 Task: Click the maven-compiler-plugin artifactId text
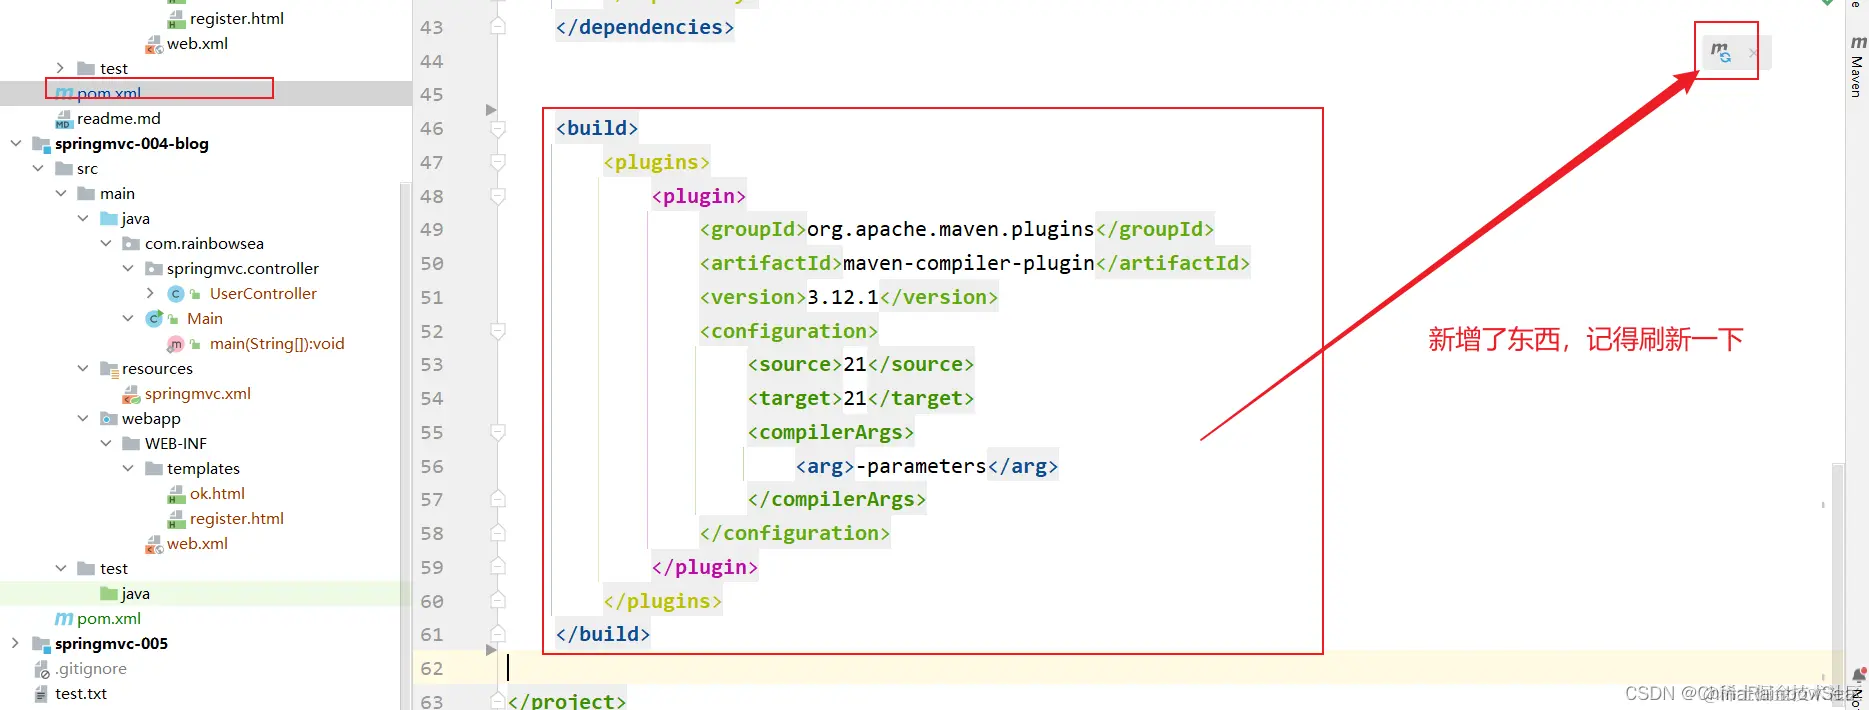coord(968,263)
